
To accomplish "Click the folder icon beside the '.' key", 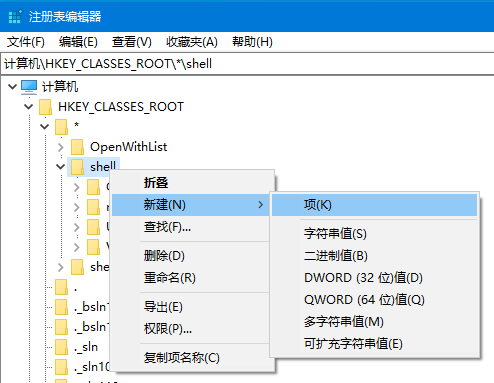I will click(61, 287).
